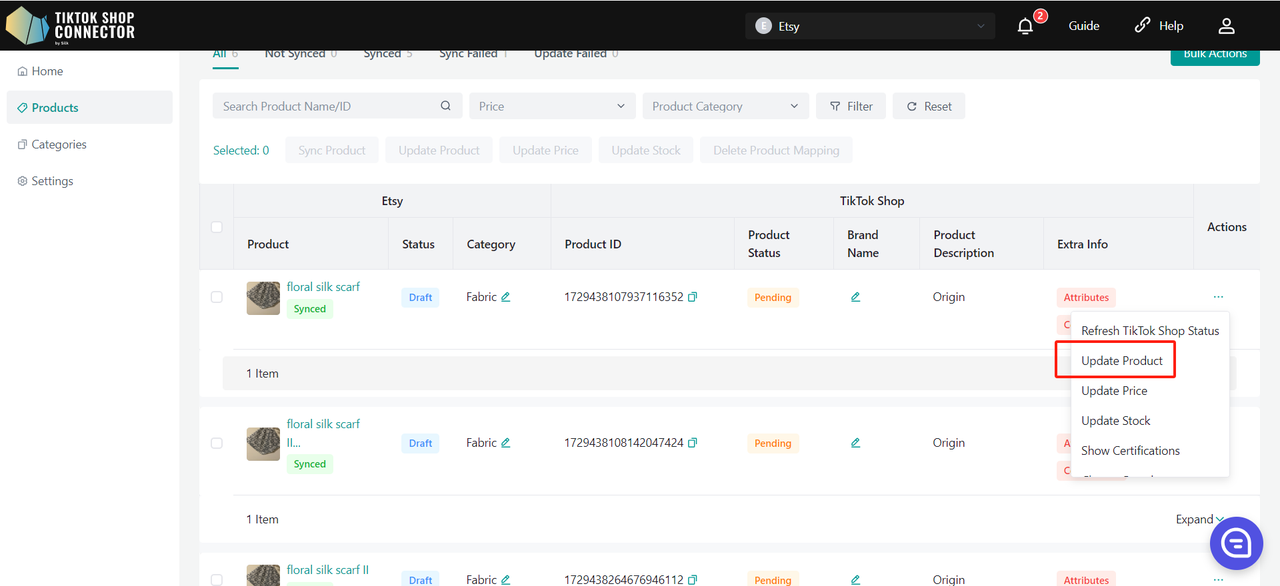Screen dimensions: 1280x586
Task: Focus the Search Product Name/ID field
Action: (338, 106)
